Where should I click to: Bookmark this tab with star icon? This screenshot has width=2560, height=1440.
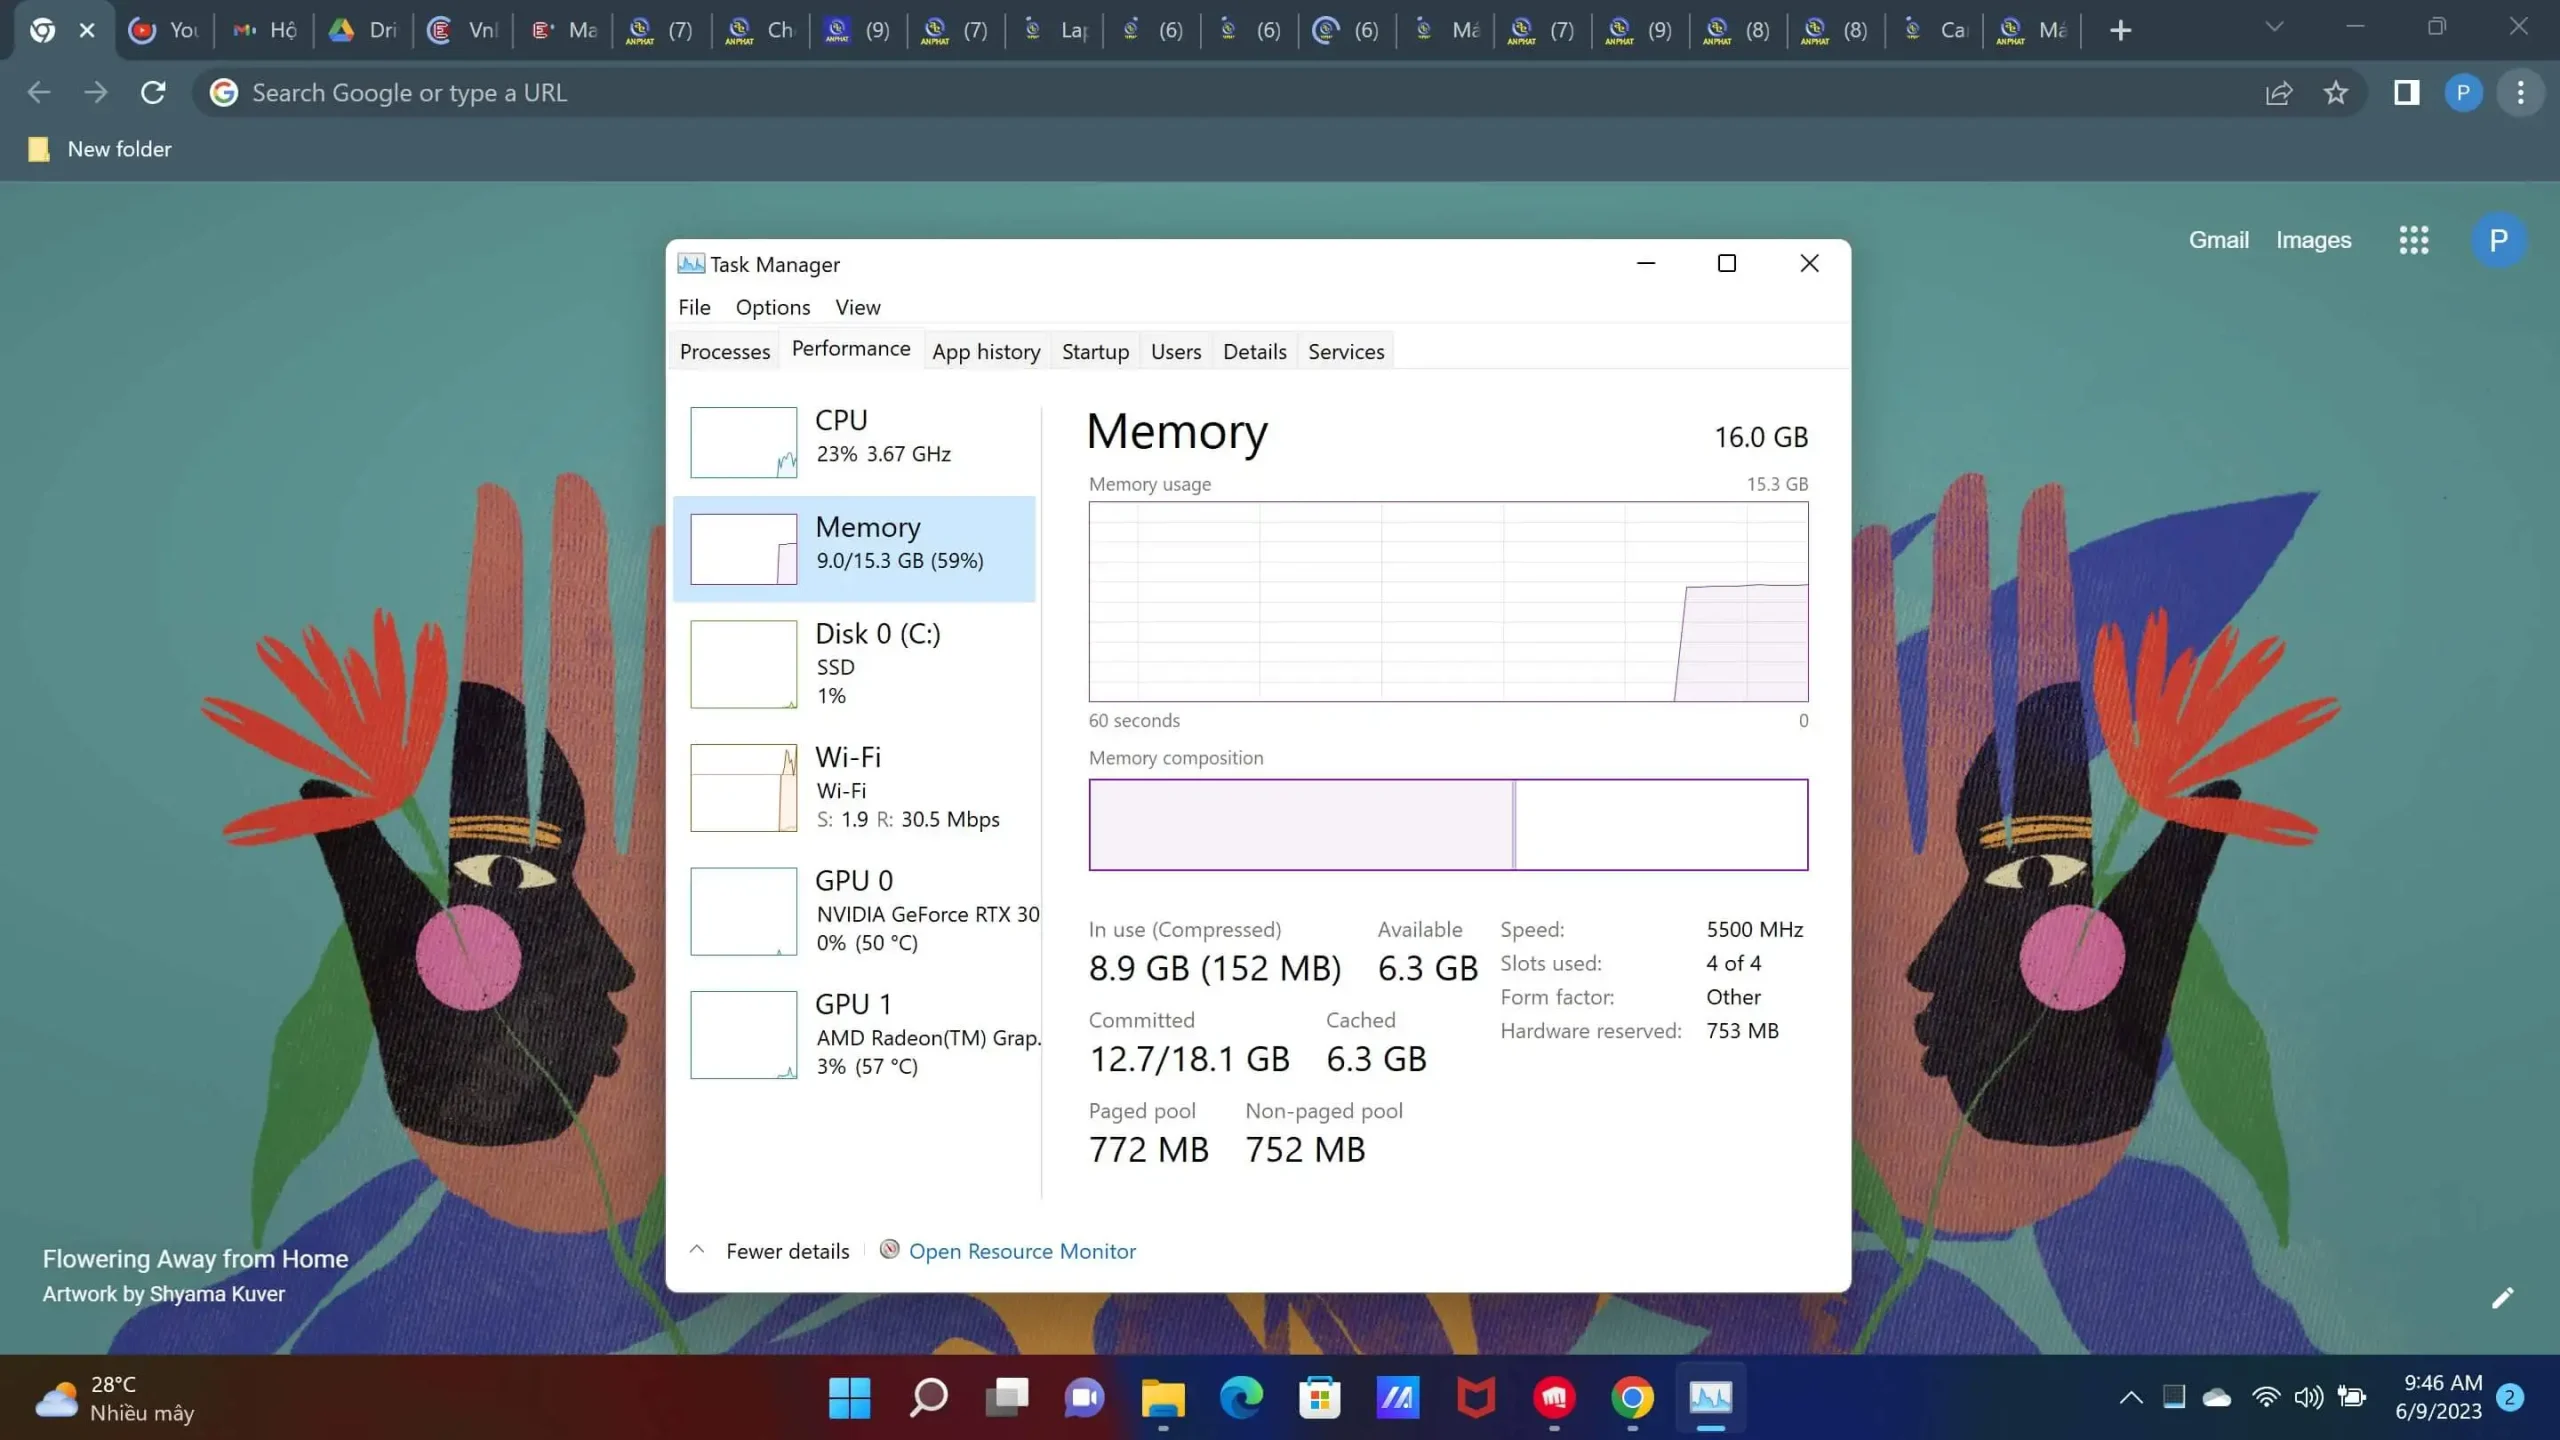coord(2335,93)
